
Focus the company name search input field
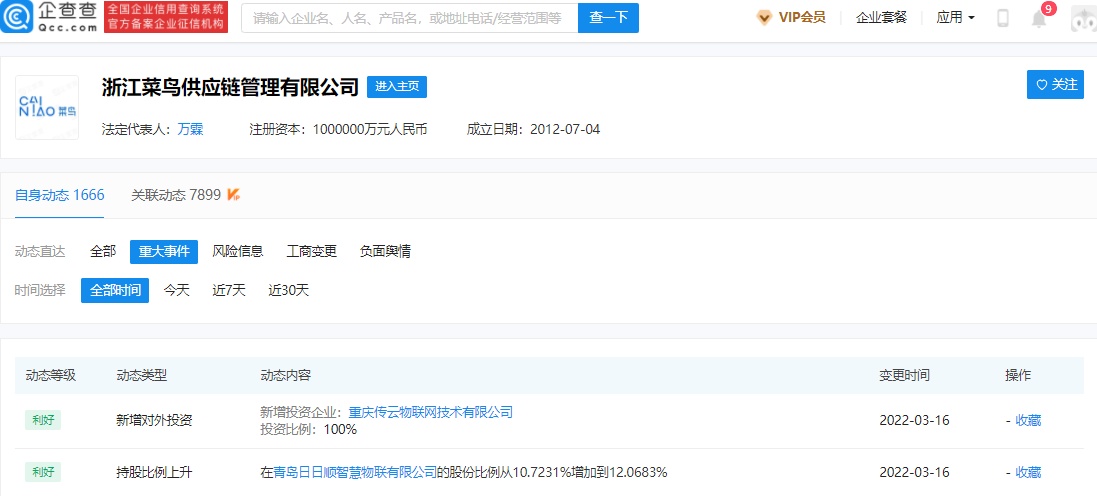pos(410,18)
